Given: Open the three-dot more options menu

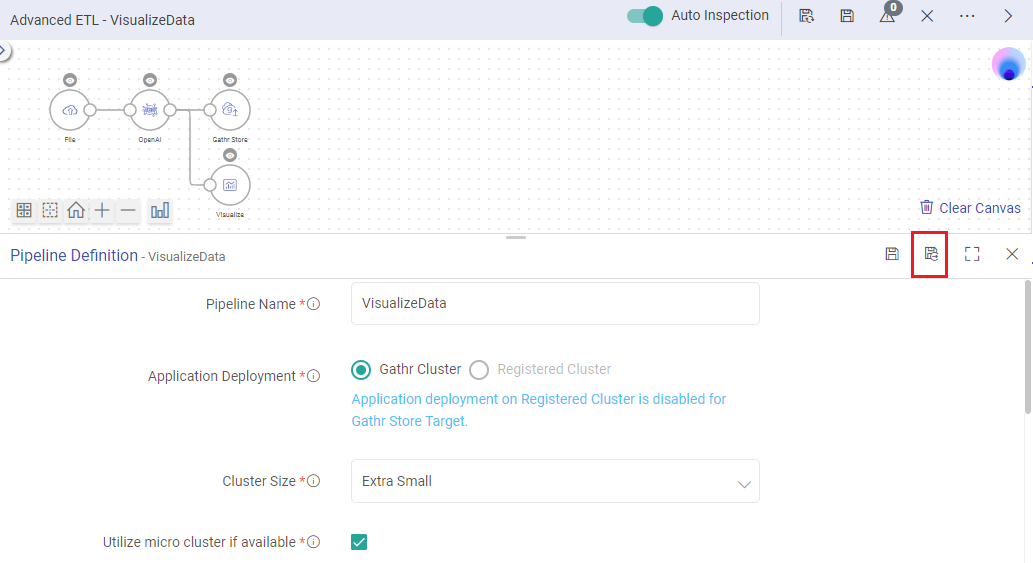Looking at the screenshot, I should click(967, 16).
